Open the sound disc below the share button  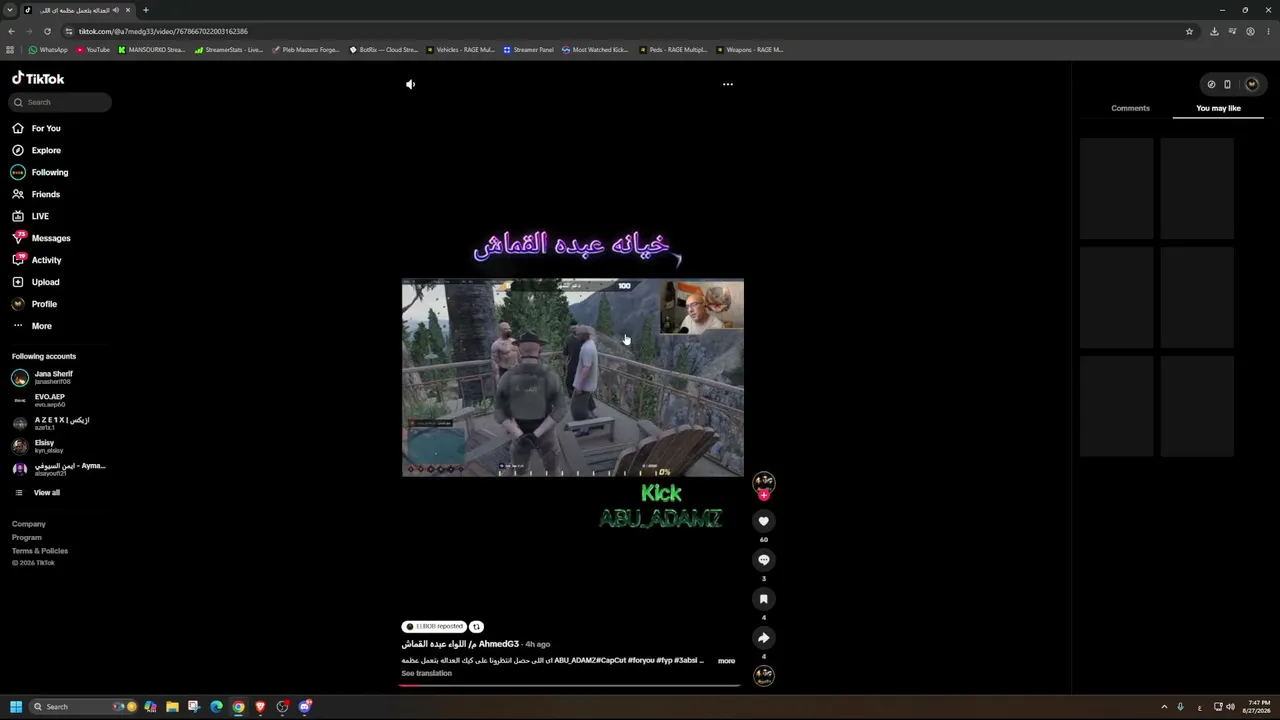point(764,676)
